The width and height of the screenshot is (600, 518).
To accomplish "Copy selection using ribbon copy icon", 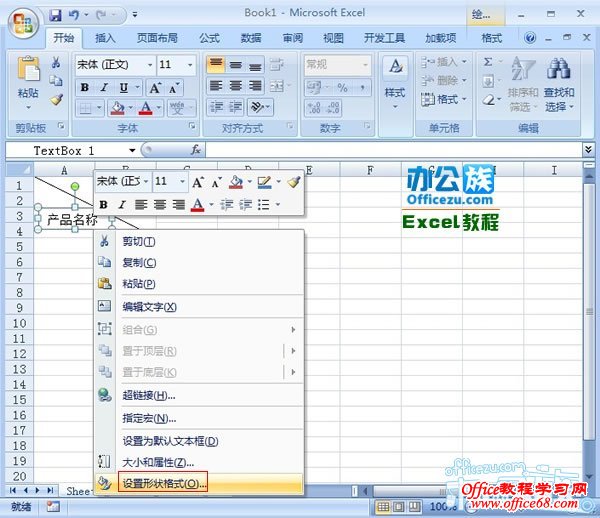I will coord(56,80).
